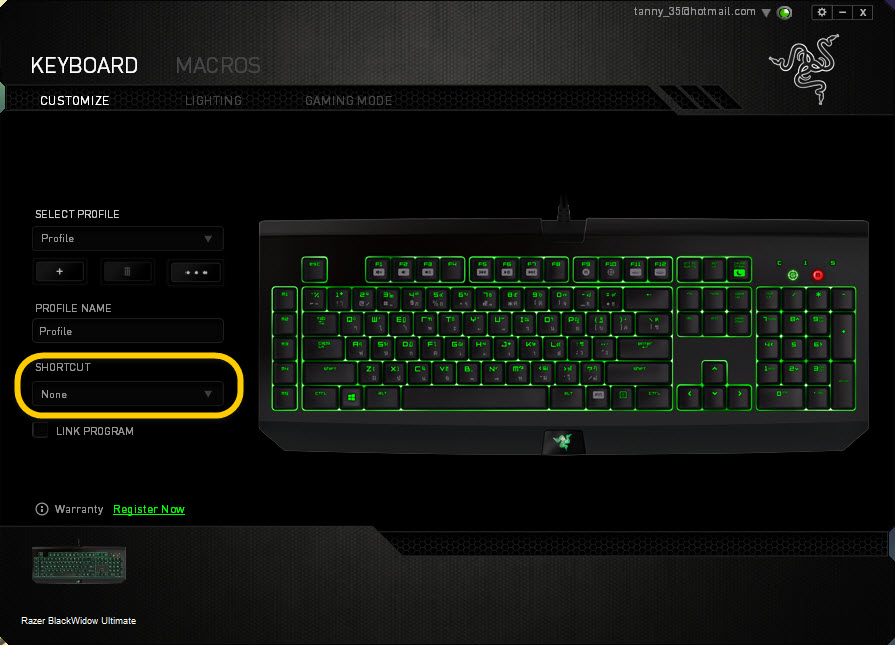Click the Profile Name input field

[128, 331]
